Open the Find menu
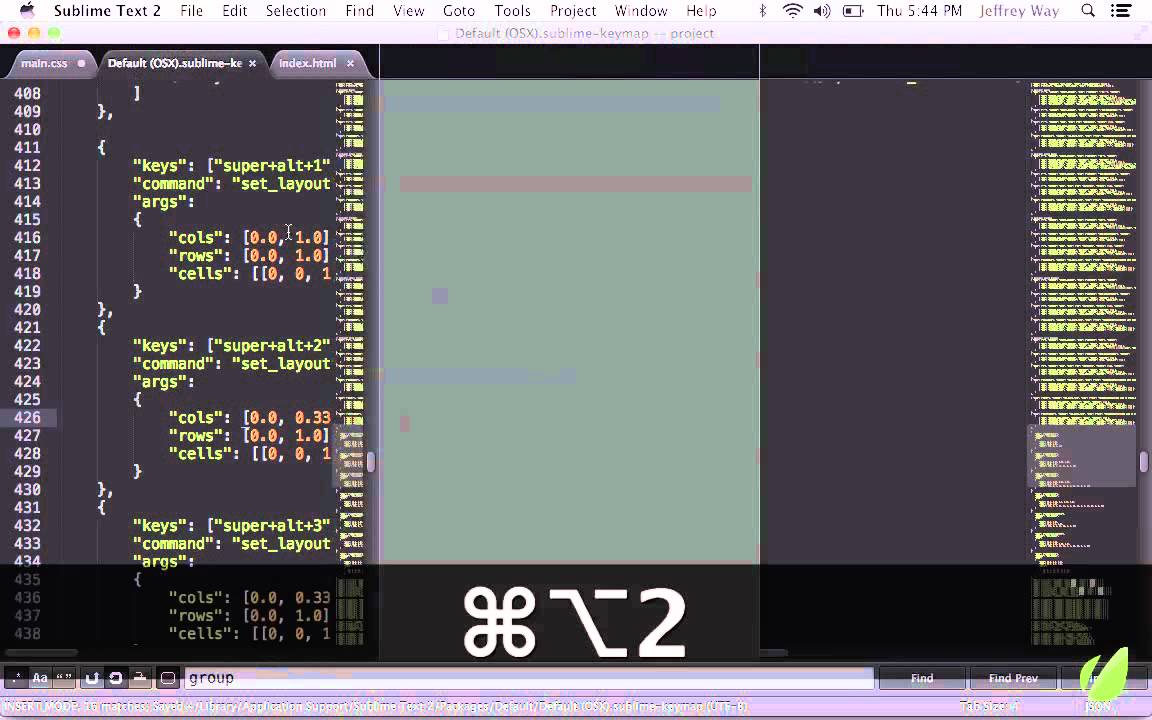The image size is (1152, 720). tap(359, 10)
